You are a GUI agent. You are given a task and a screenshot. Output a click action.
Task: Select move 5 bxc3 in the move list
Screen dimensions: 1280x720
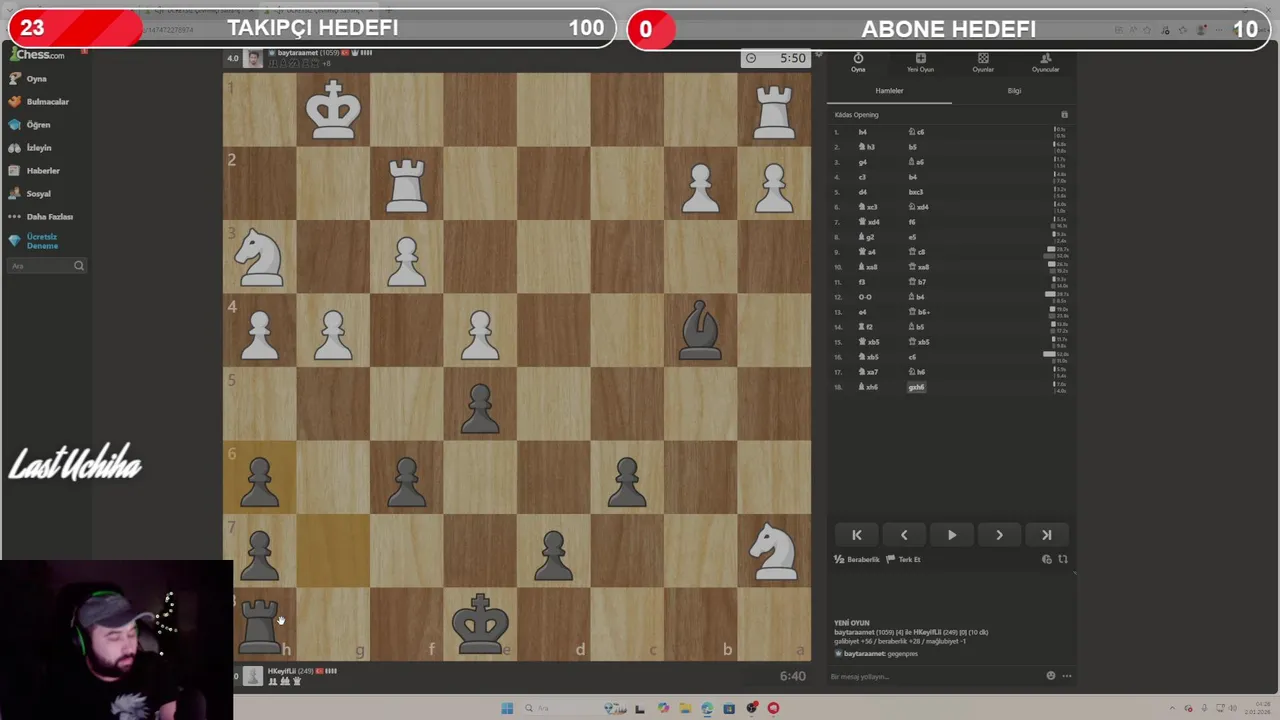[915, 192]
